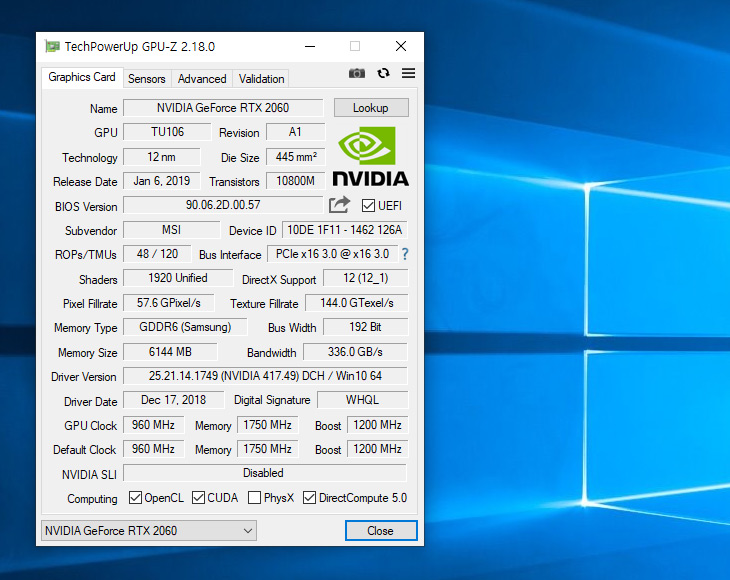Click the NVIDIA SLI field Disabled
730x580 pixels.
pos(265,473)
